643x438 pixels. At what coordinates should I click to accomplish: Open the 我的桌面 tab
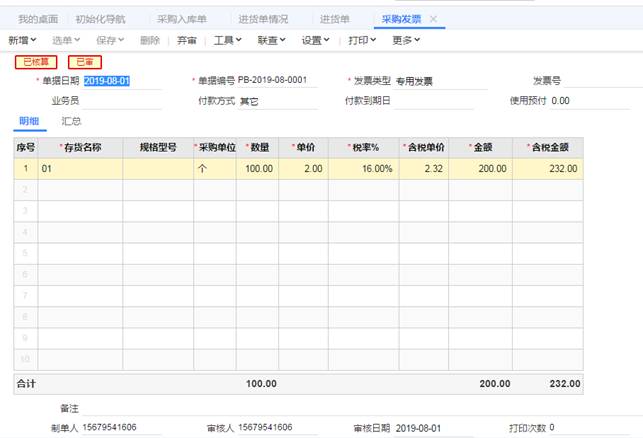click(x=38, y=19)
